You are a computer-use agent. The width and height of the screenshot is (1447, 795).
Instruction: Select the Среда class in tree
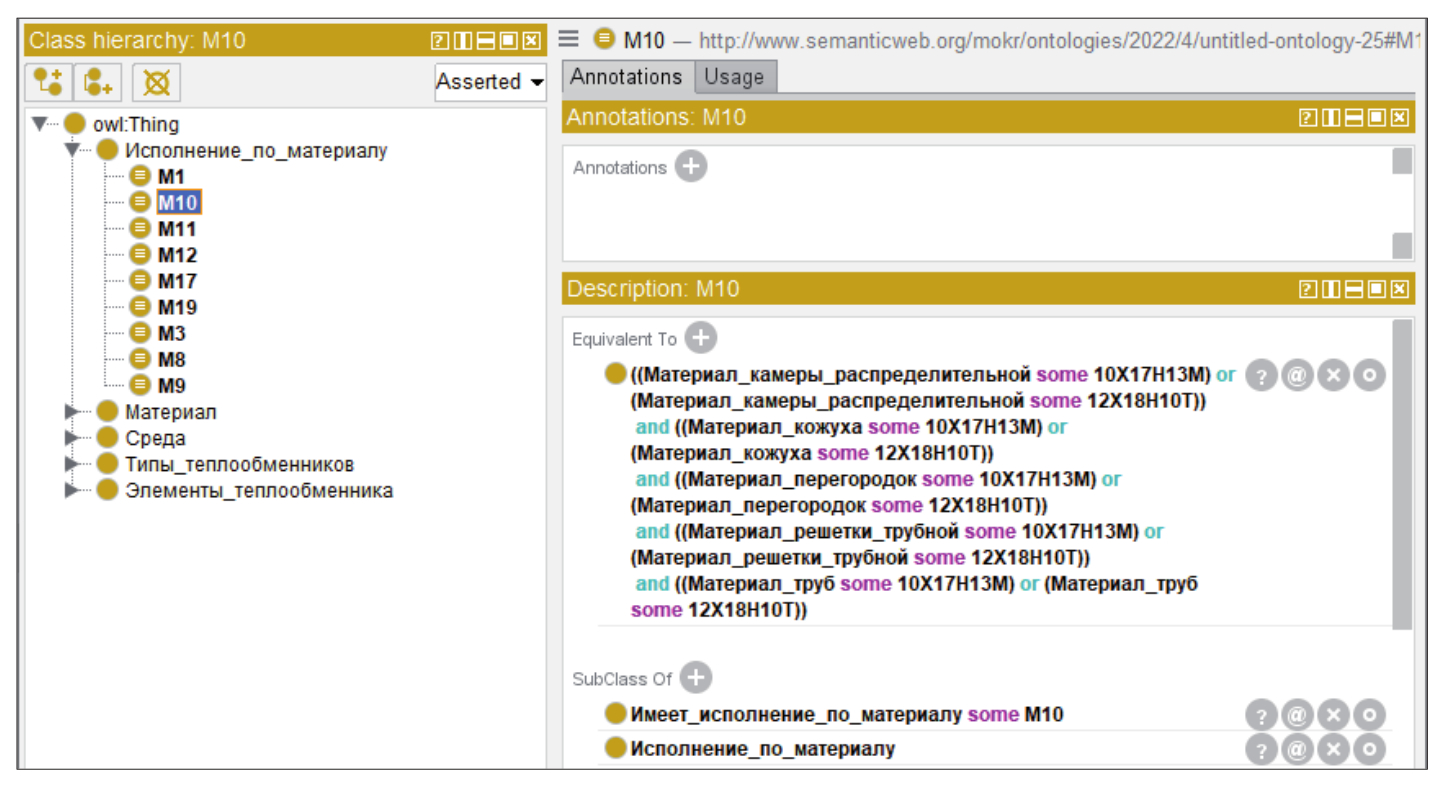pyautogui.click(x=154, y=438)
